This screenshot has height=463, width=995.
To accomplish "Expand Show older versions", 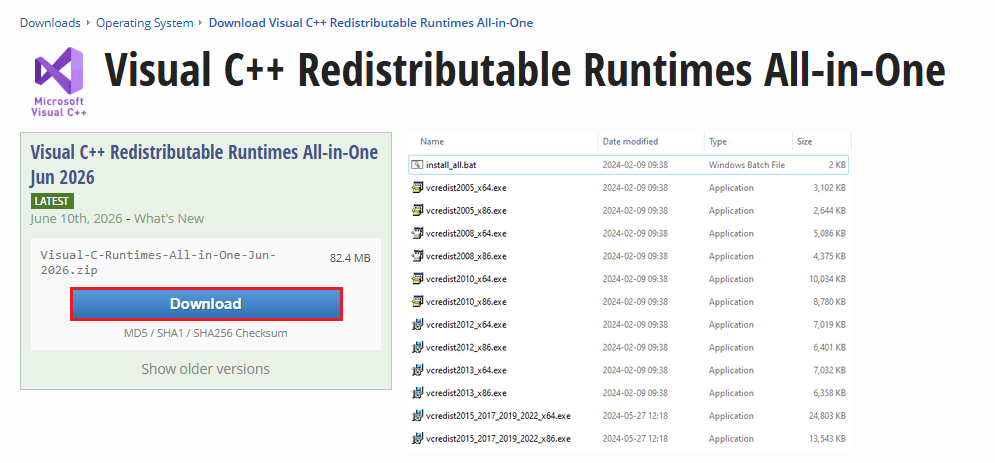I will [x=206, y=369].
